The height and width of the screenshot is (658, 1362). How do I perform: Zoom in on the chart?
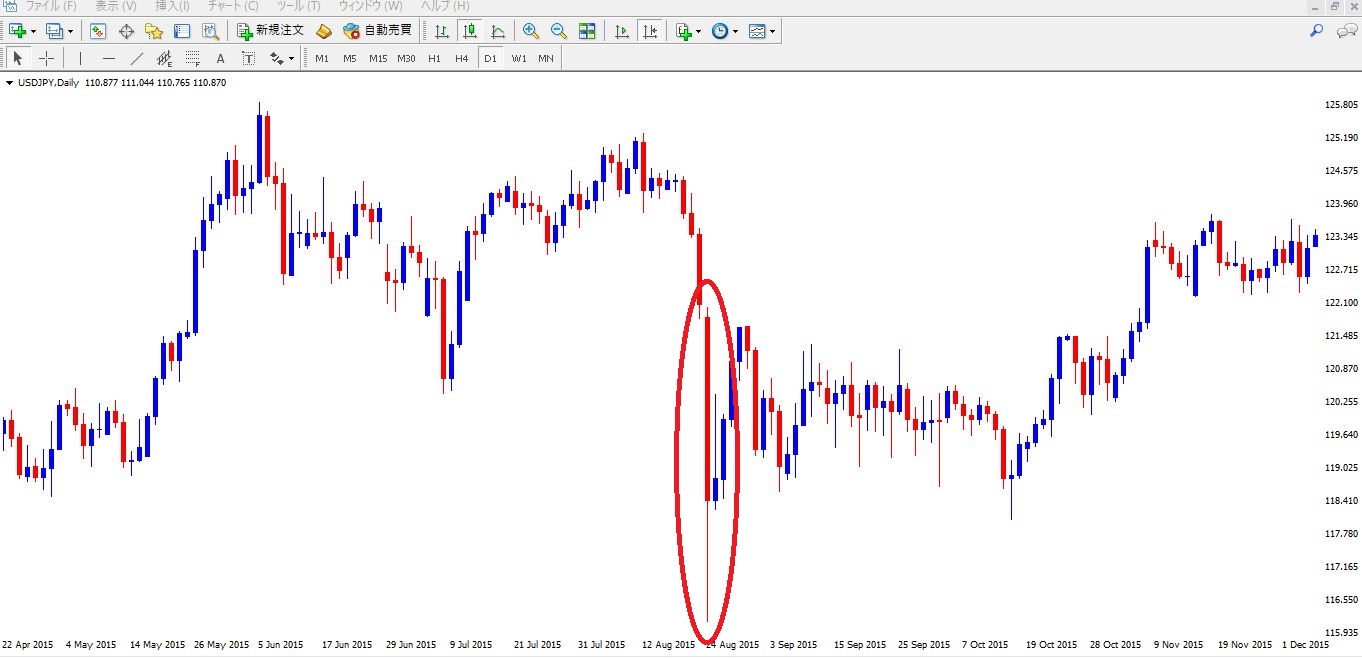tap(531, 31)
